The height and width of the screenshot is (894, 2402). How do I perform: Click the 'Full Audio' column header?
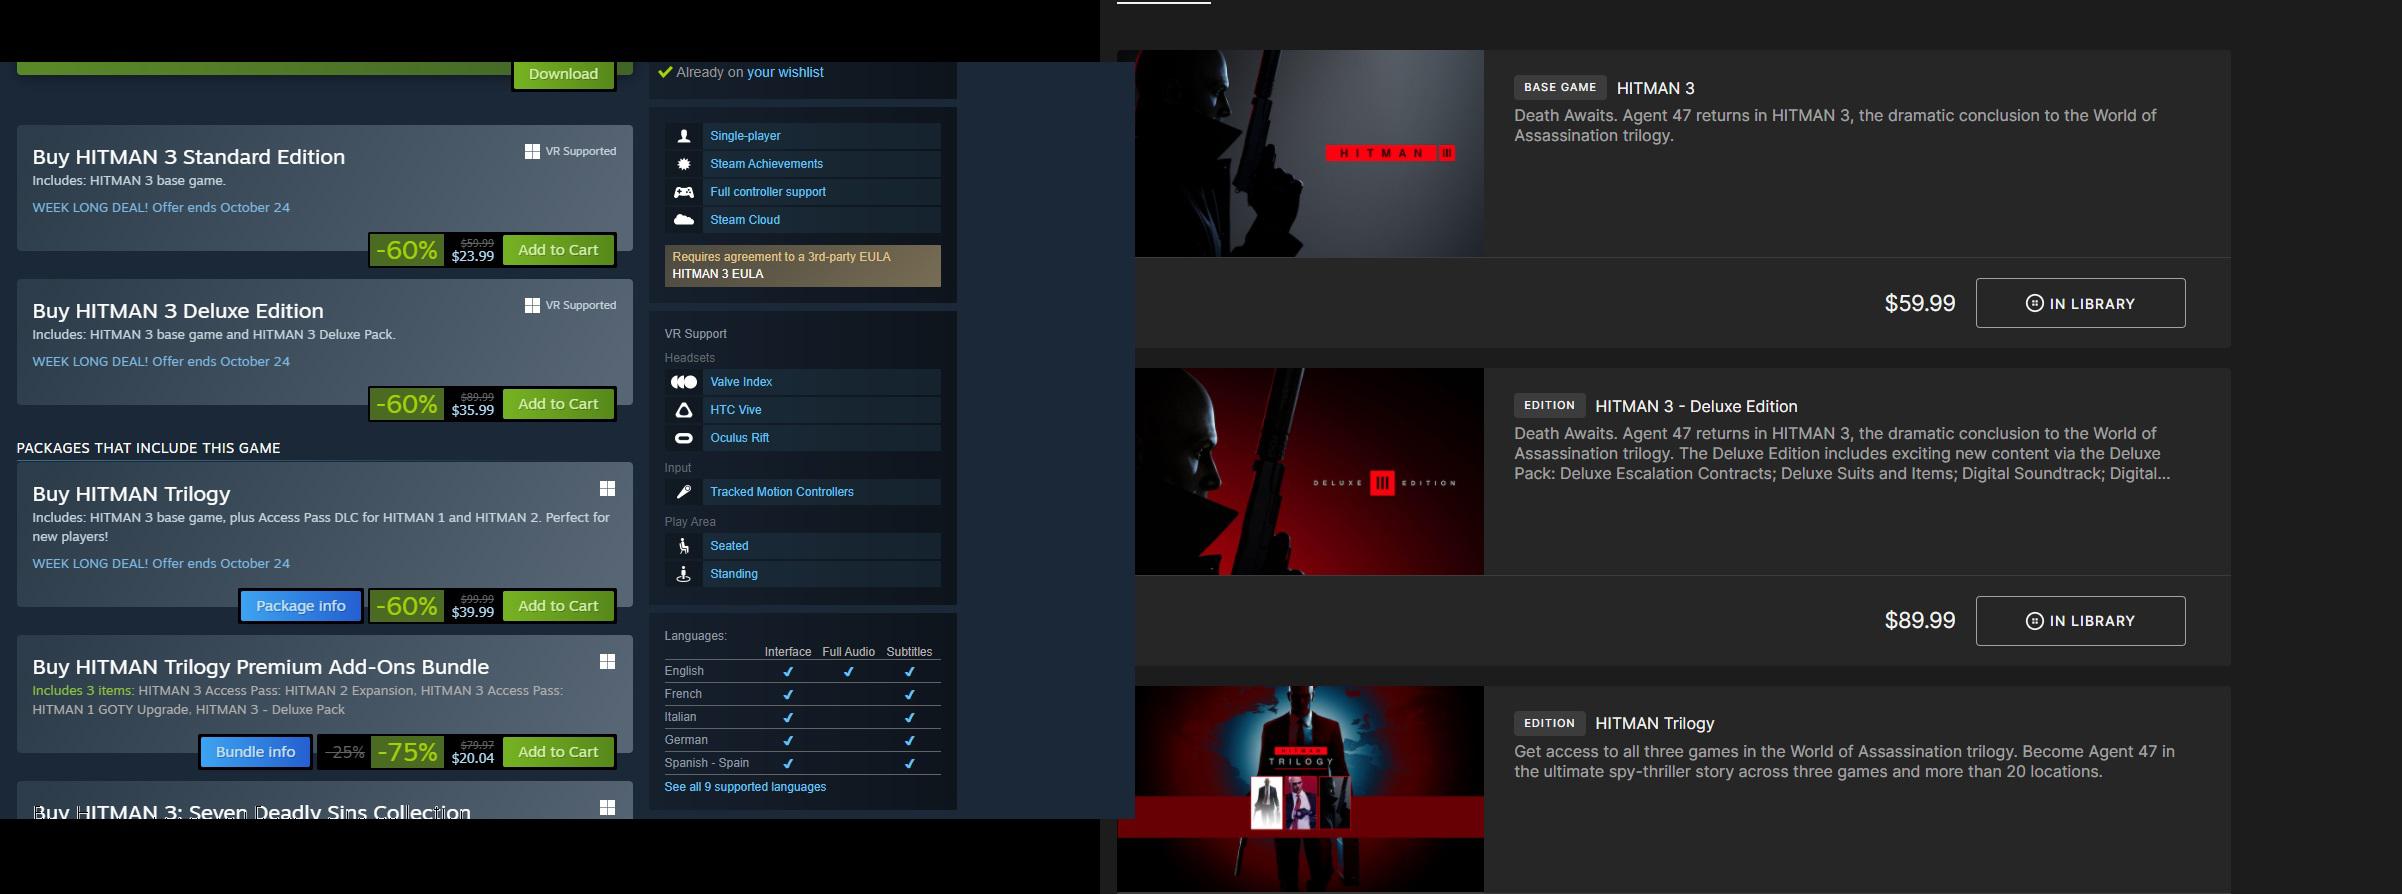click(849, 652)
